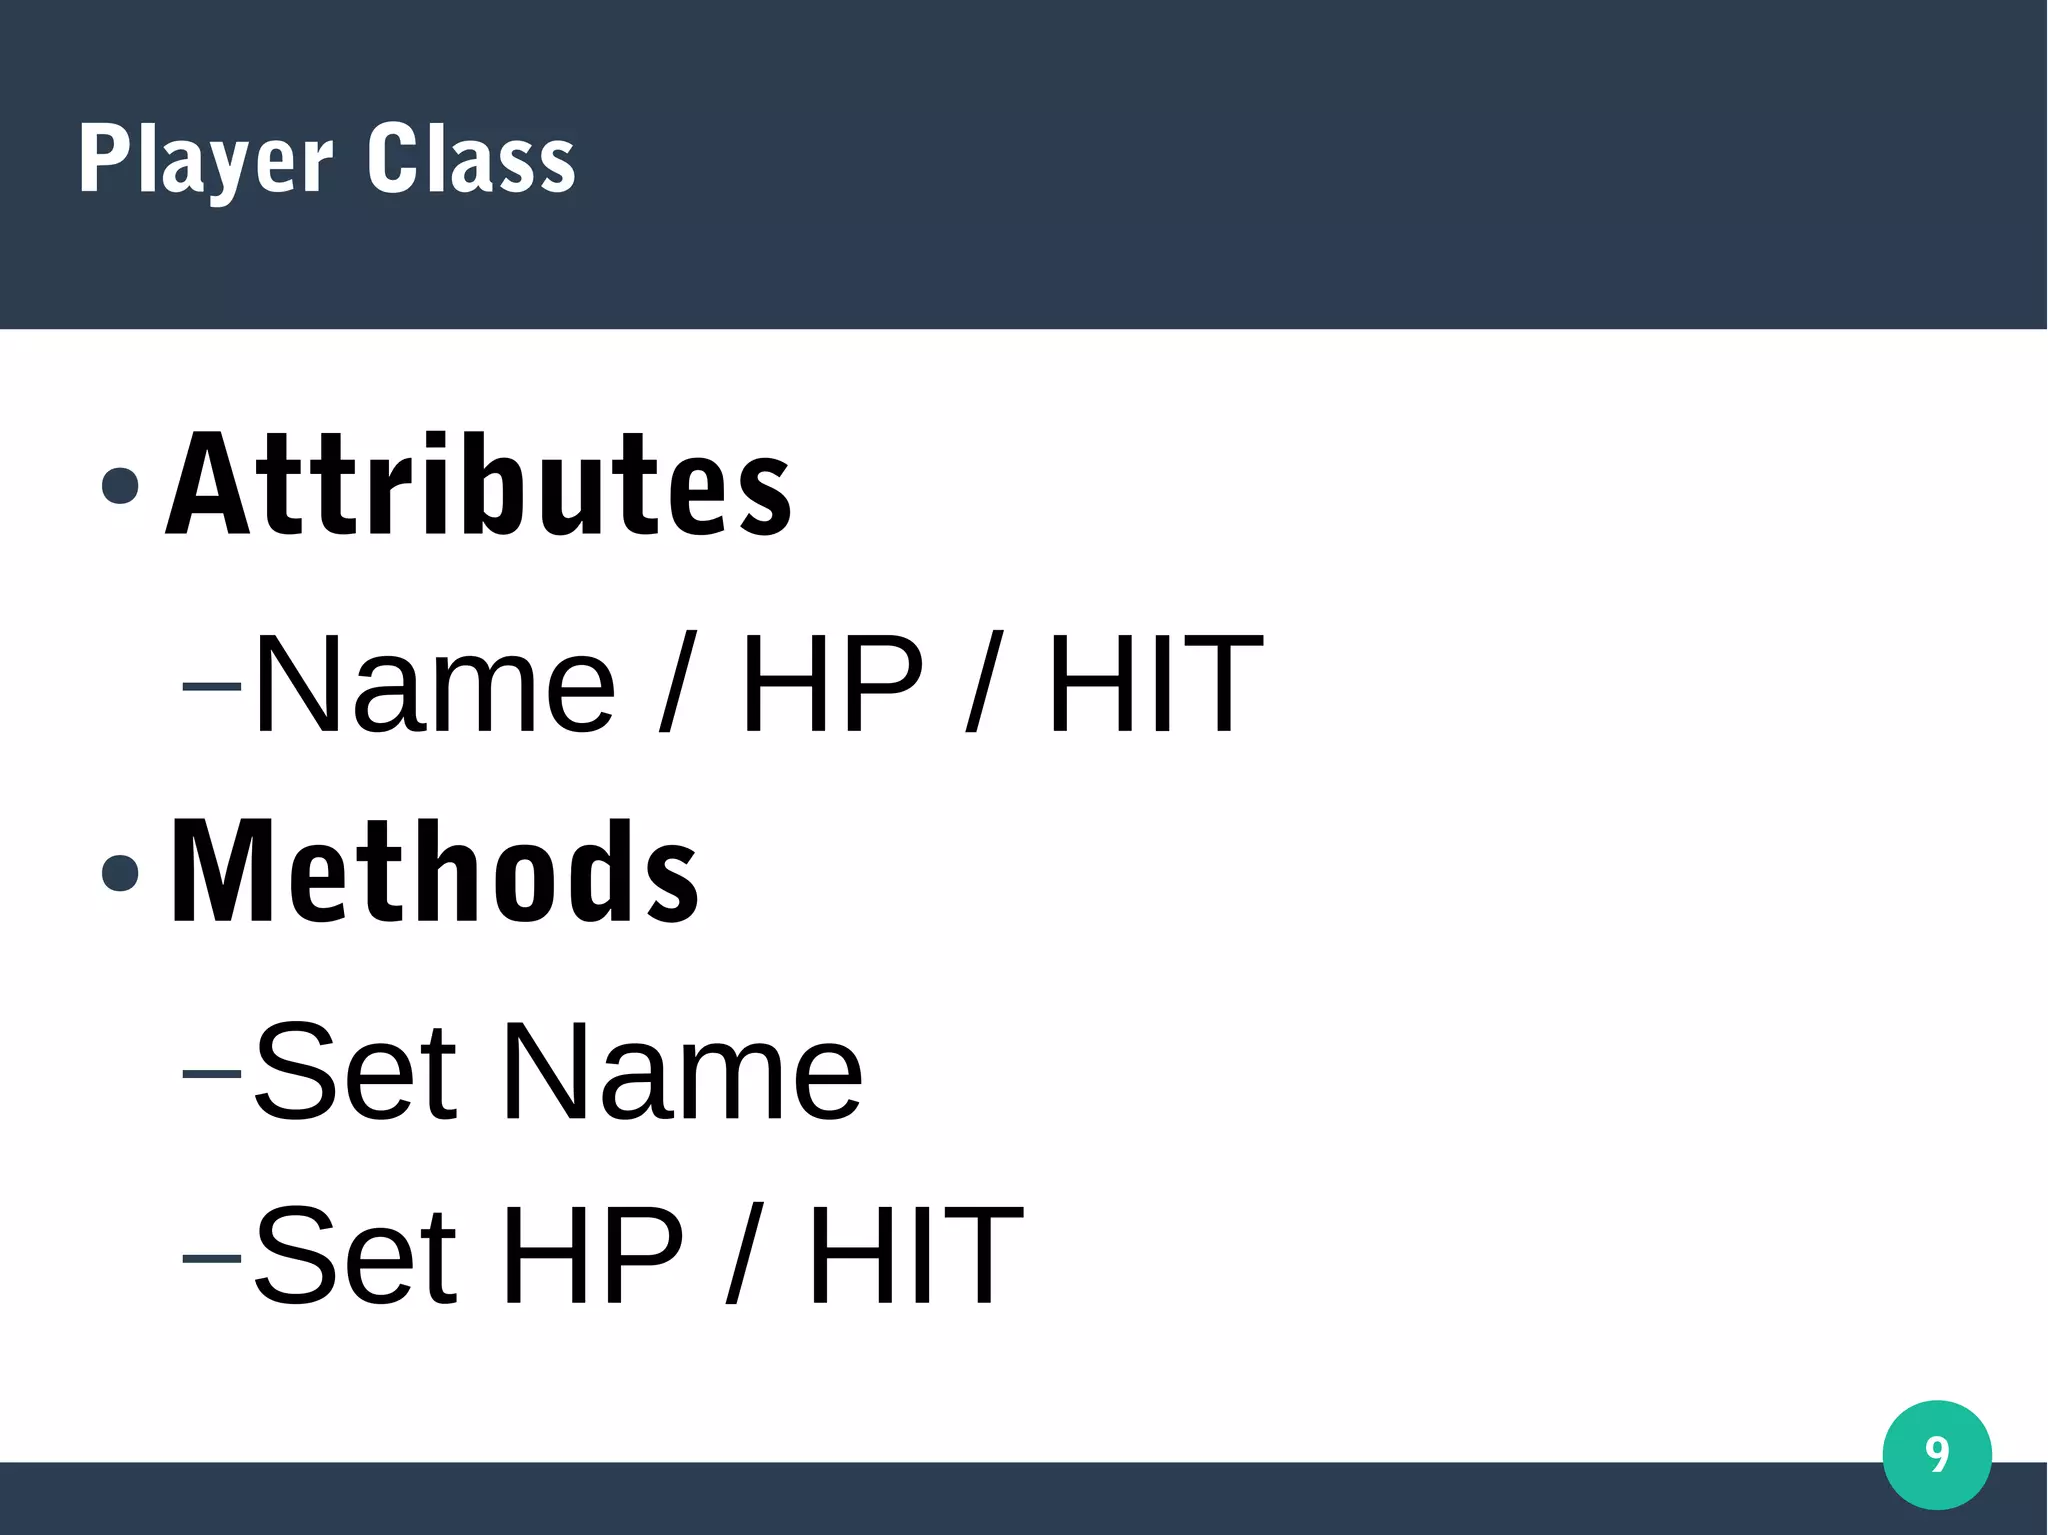Click the dash before Set Name

point(212,1073)
